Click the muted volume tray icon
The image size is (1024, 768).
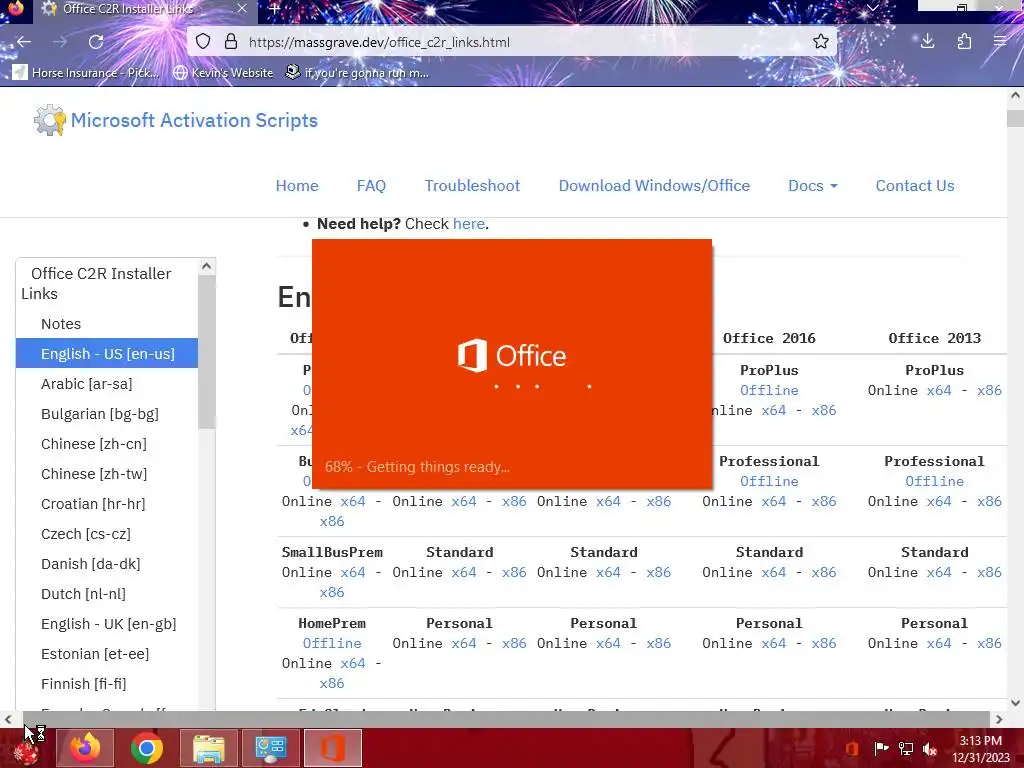click(930, 749)
